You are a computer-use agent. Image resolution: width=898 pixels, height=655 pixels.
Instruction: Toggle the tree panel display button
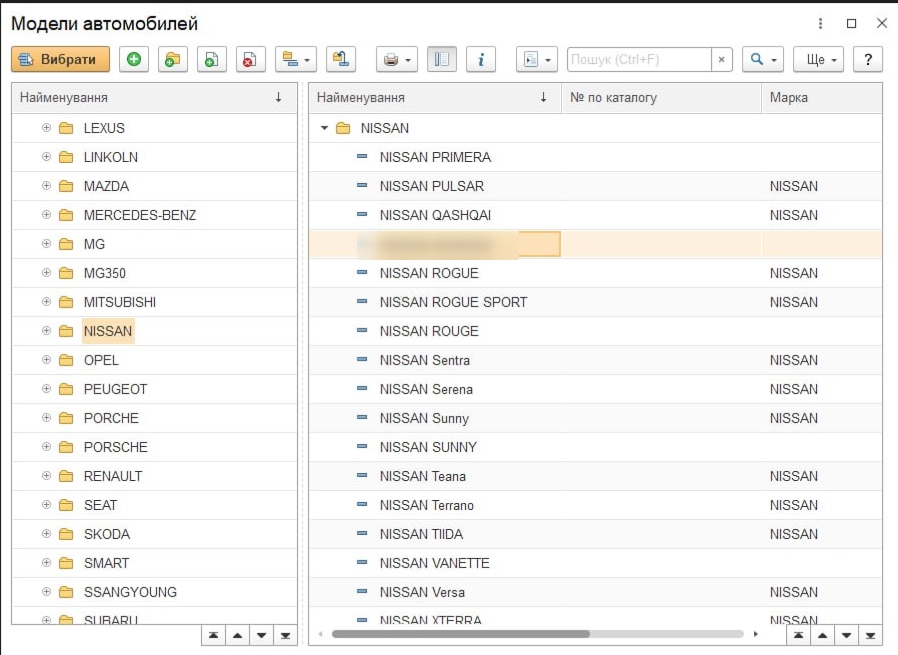(442, 60)
